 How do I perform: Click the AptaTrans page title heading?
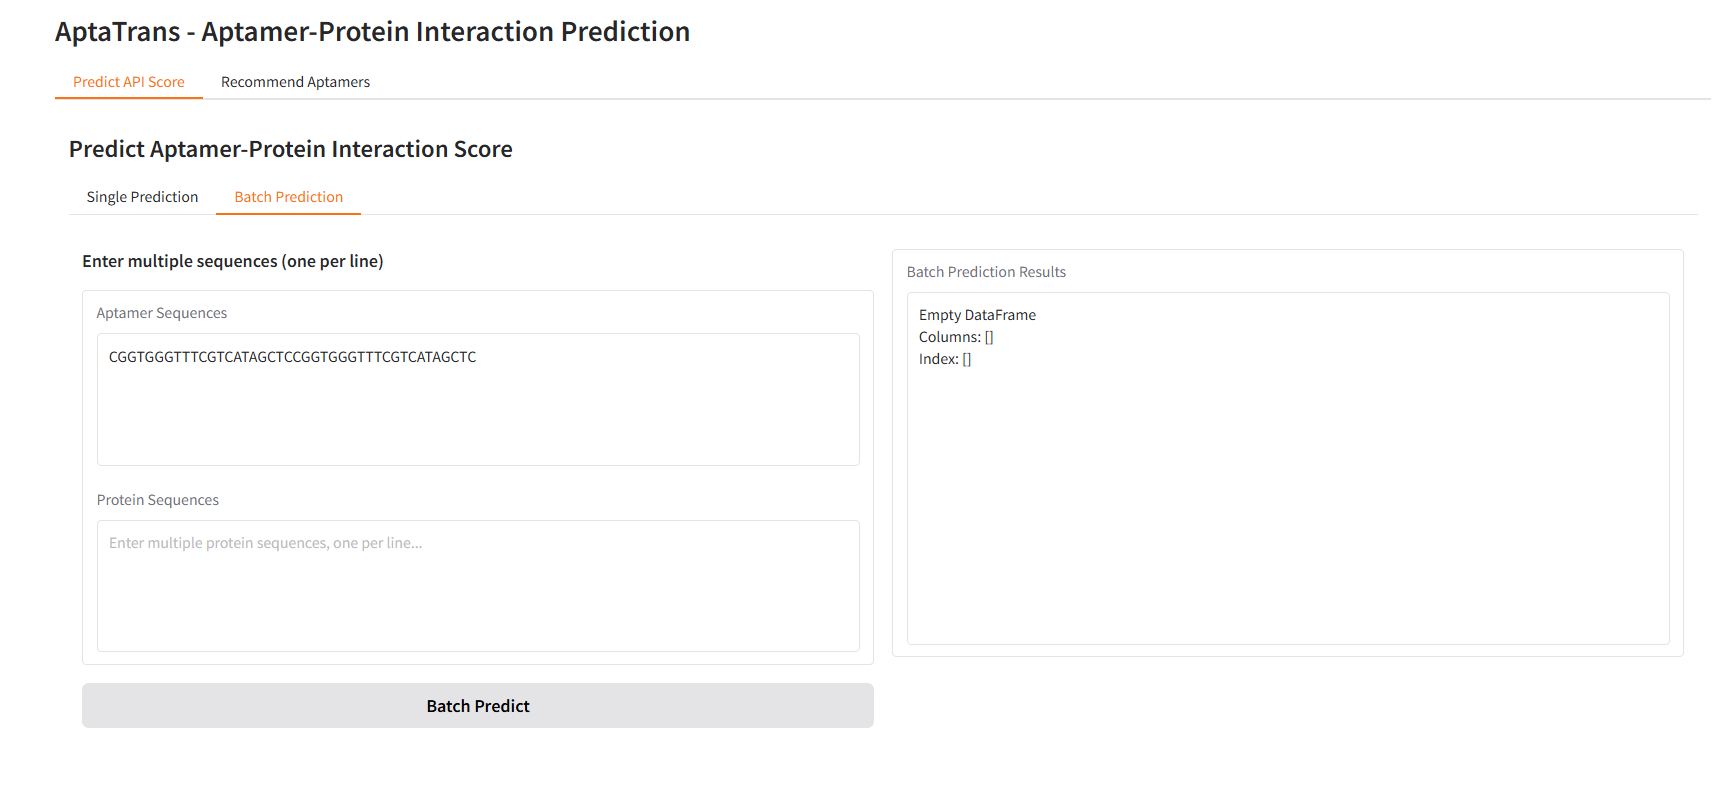point(372,32)
